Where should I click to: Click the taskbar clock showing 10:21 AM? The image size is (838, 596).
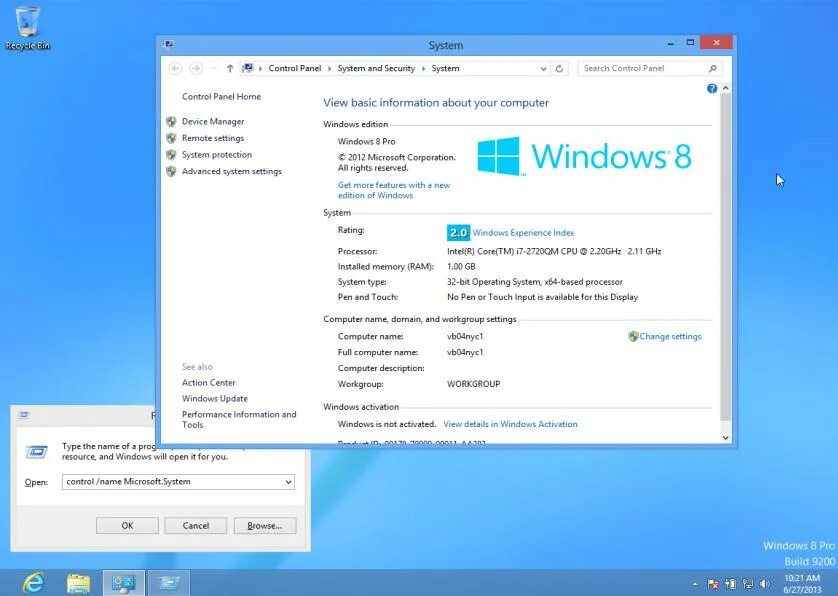(x=802, y=583)
